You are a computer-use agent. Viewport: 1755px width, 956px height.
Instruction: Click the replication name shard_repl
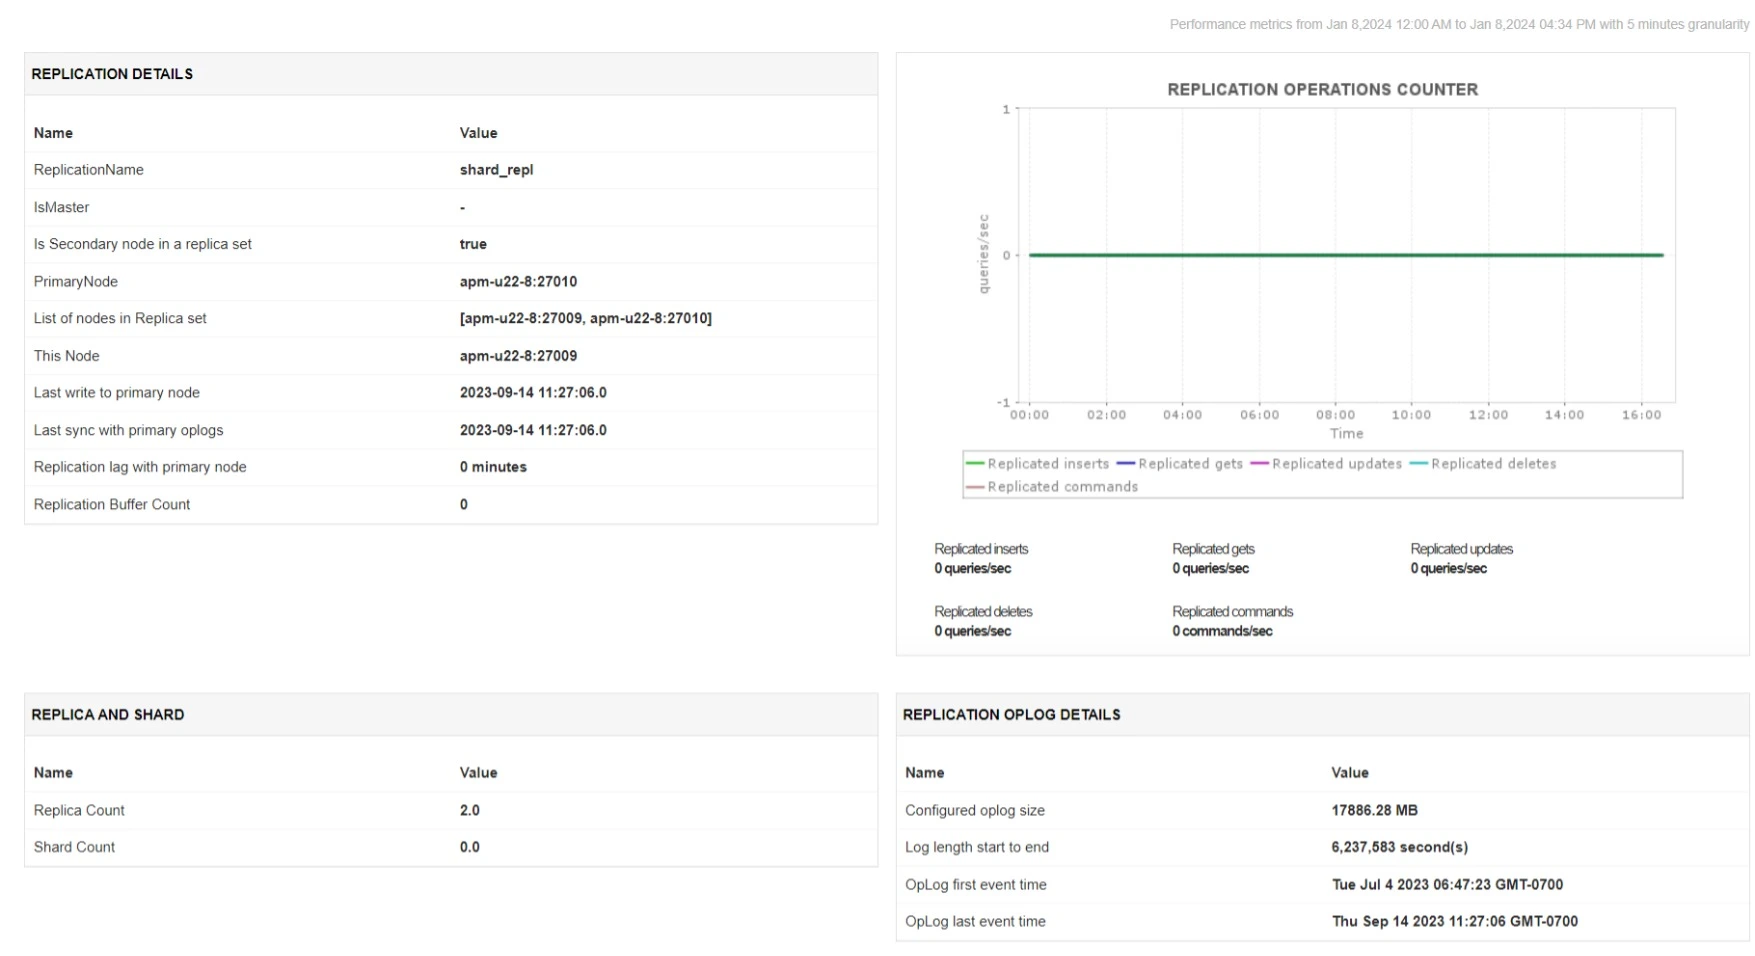496,169
